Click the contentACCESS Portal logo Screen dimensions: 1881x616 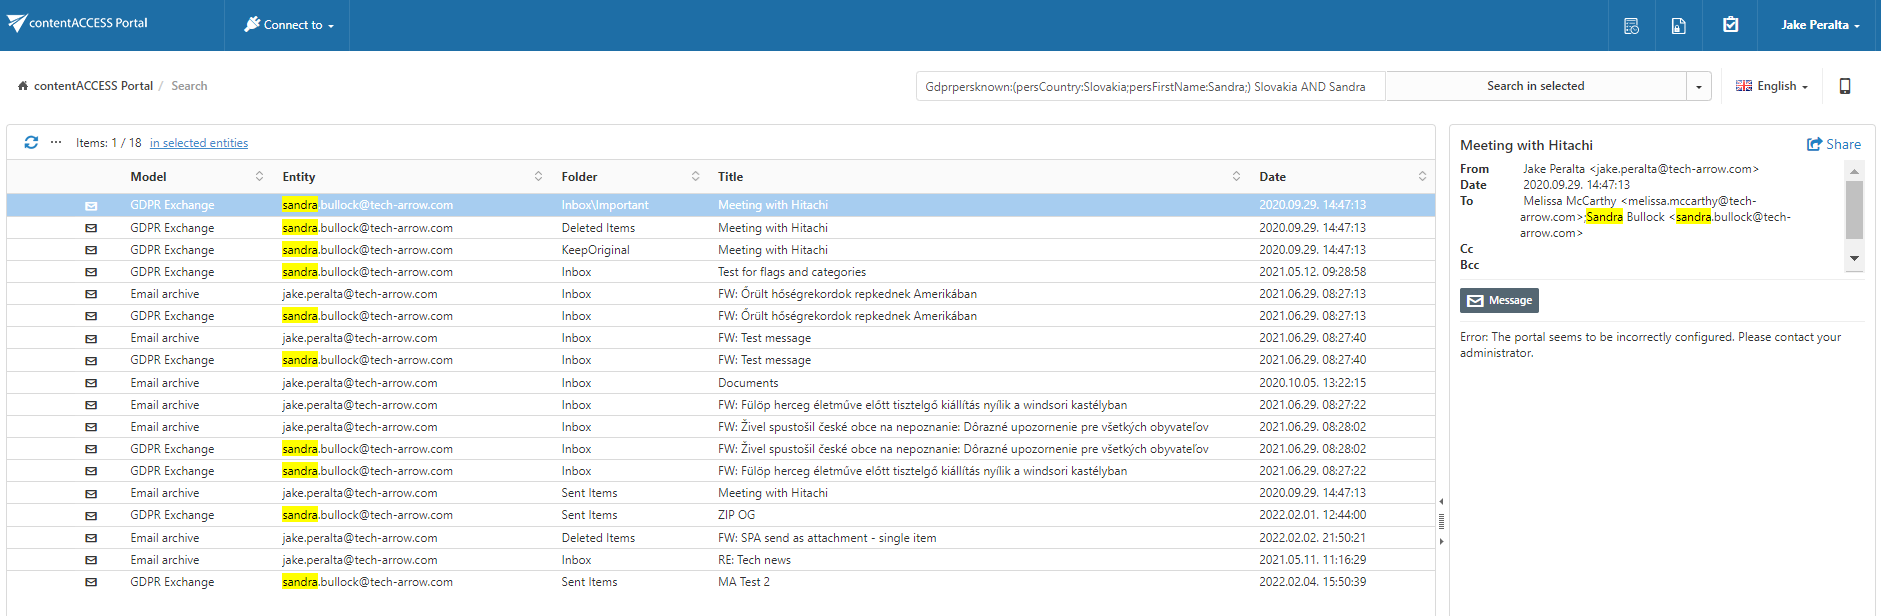point(78,23)
